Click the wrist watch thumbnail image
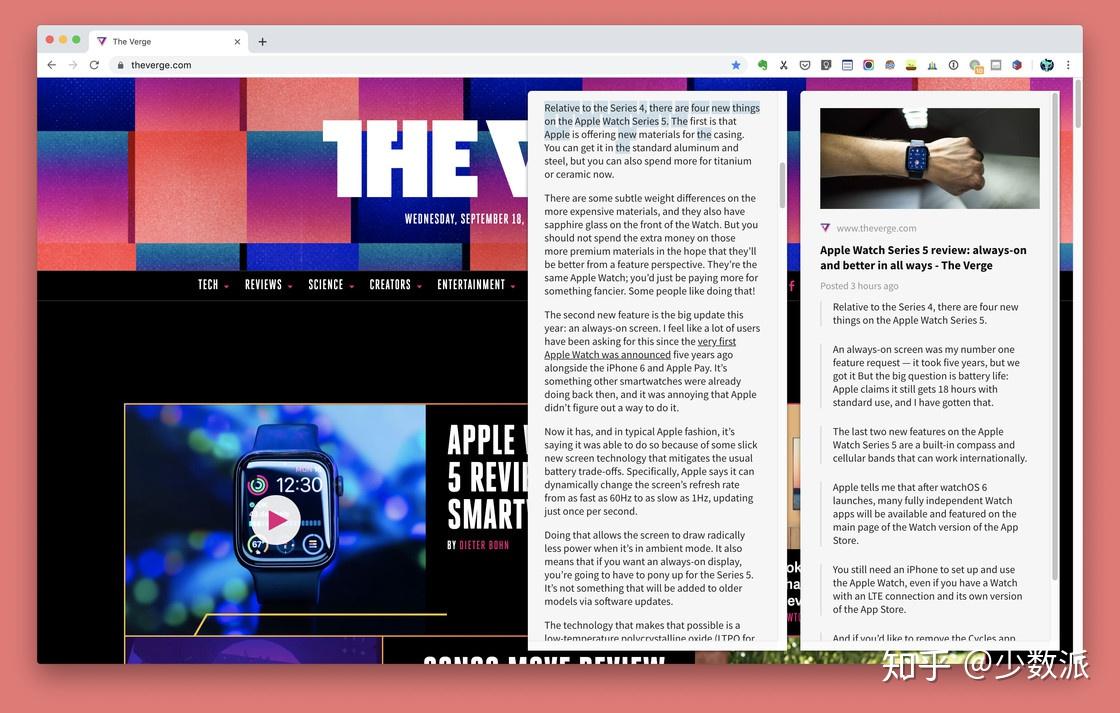The width and height of the screenshot is (1120, 713). pyautogui.click(x=929, y=158)
